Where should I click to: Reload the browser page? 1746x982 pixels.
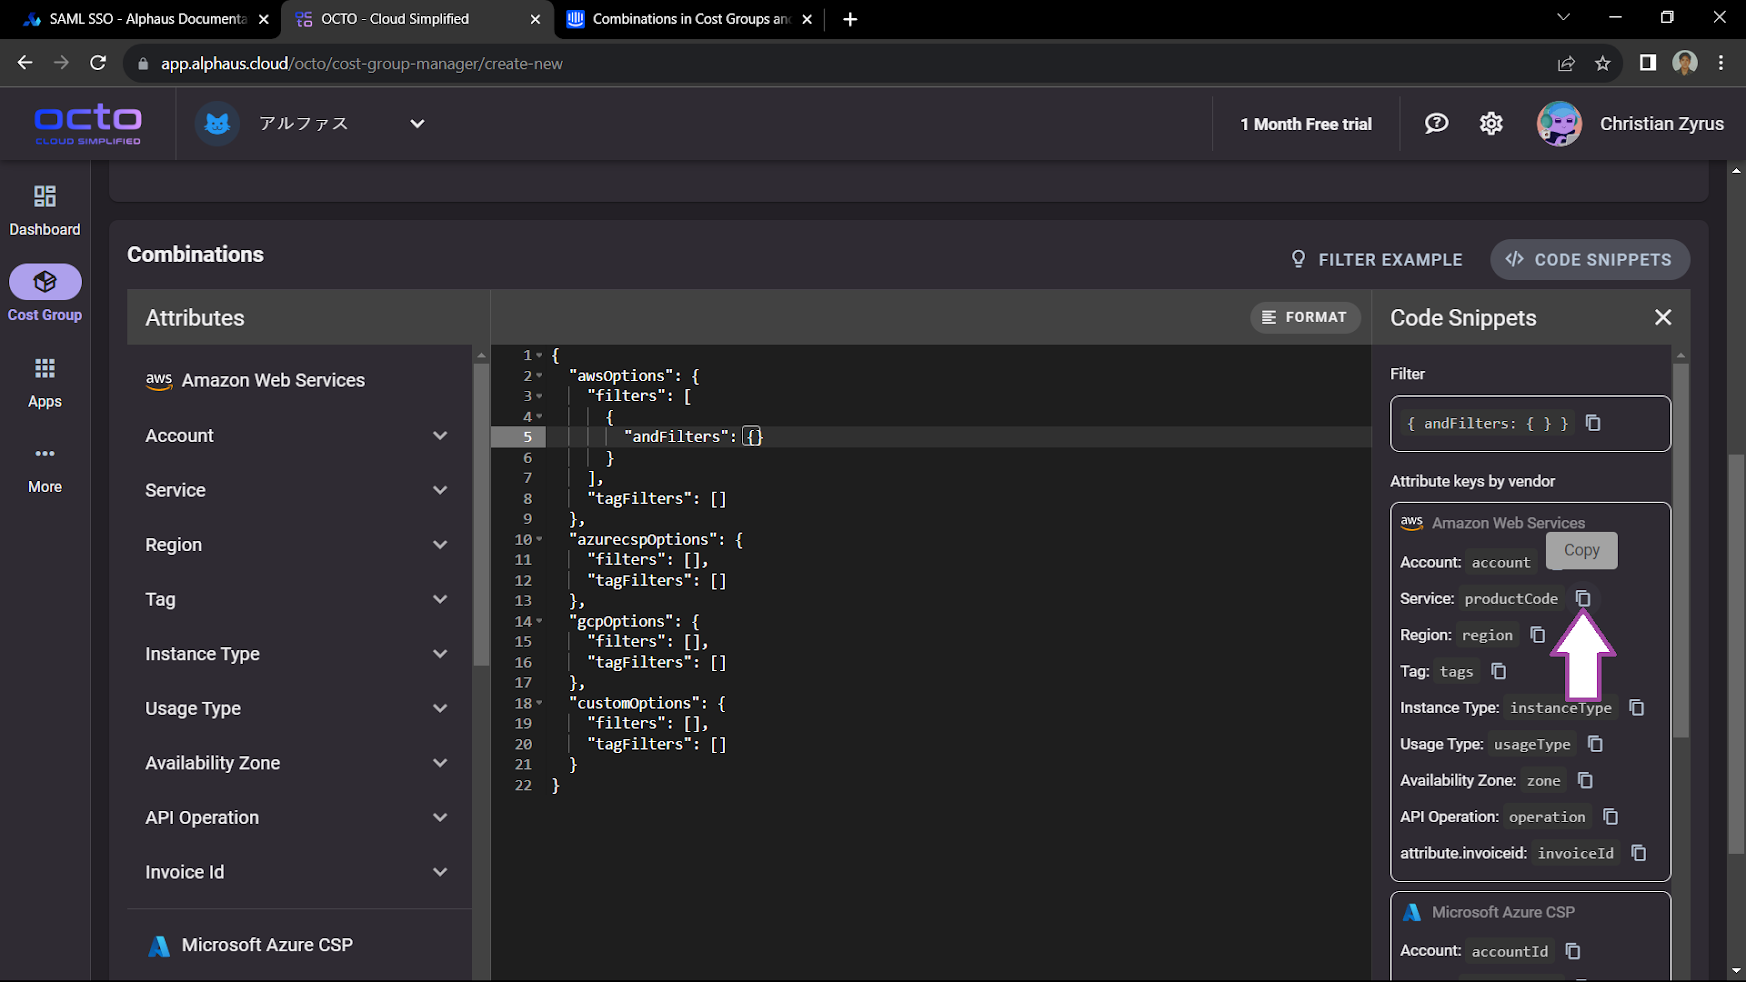(x=98, y=63)
